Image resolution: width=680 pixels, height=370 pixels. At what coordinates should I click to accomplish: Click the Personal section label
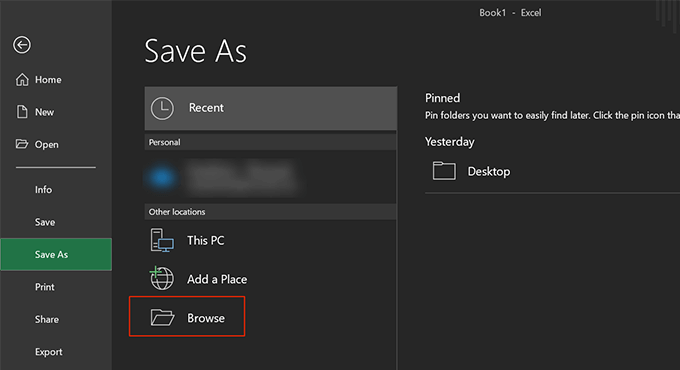[164, 142]
